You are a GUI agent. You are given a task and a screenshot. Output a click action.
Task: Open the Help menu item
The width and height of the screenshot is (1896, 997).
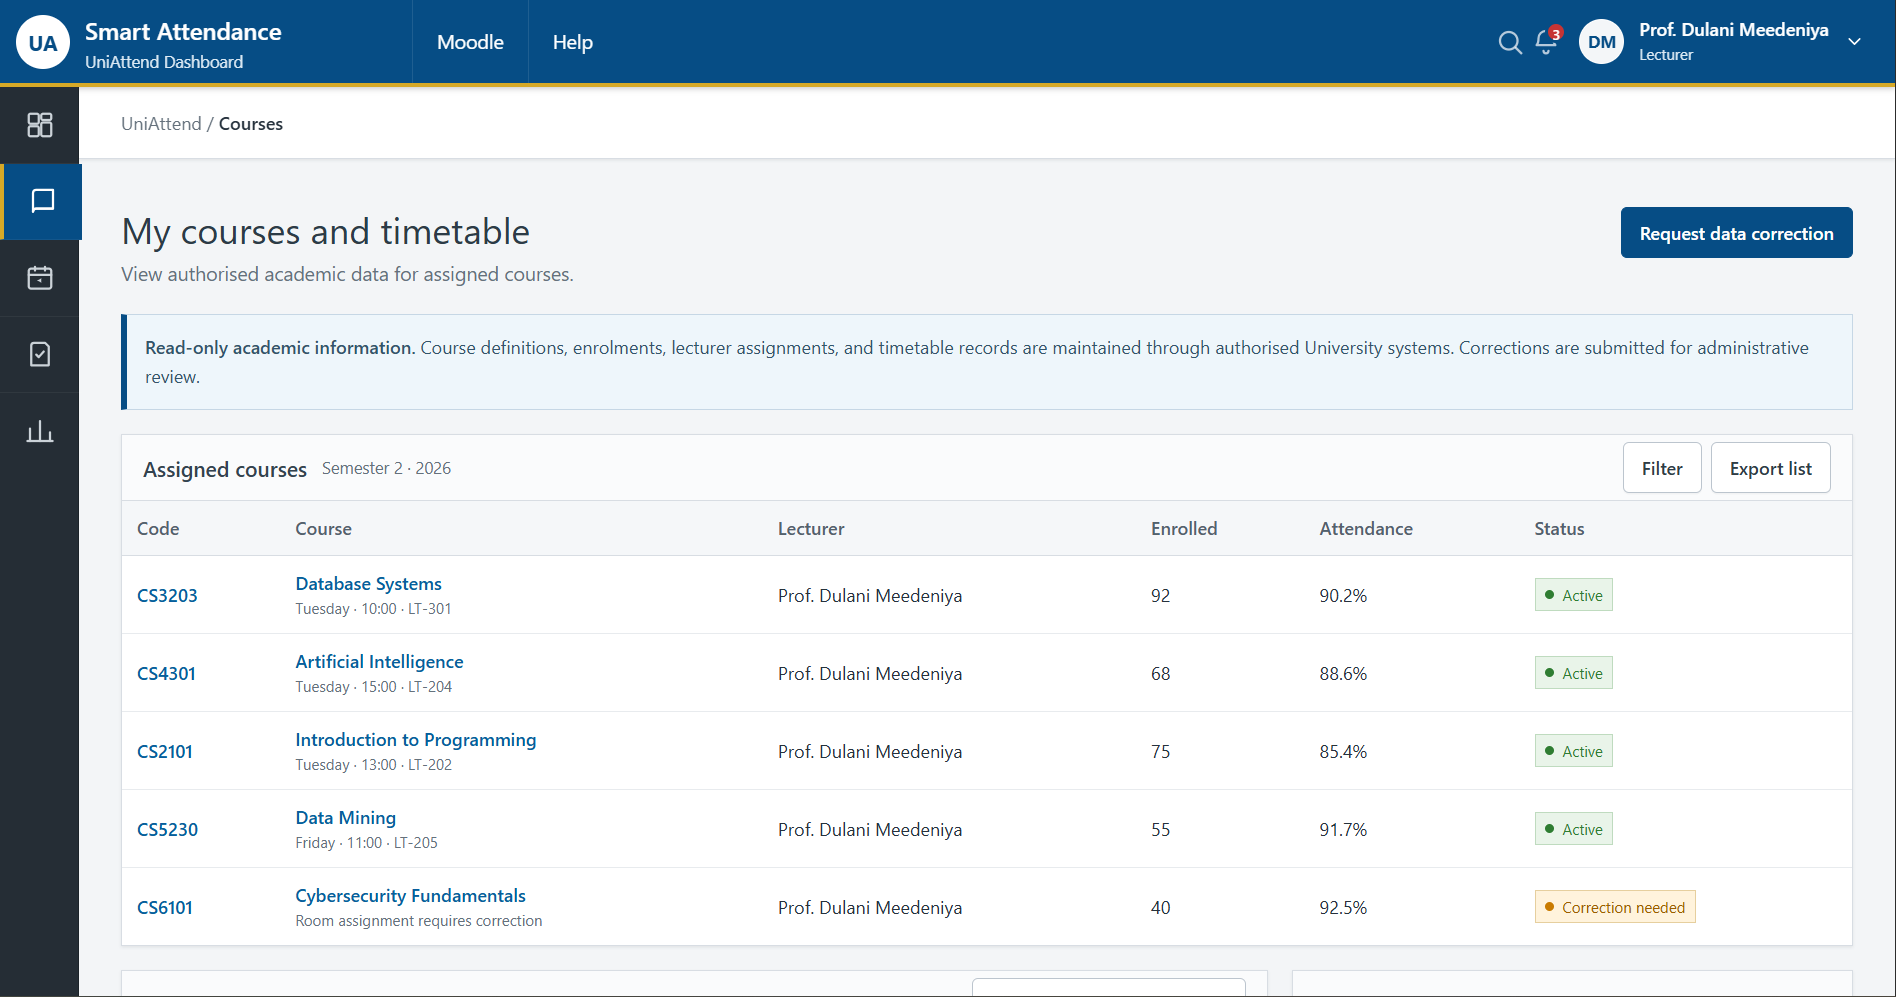[573, 42]
